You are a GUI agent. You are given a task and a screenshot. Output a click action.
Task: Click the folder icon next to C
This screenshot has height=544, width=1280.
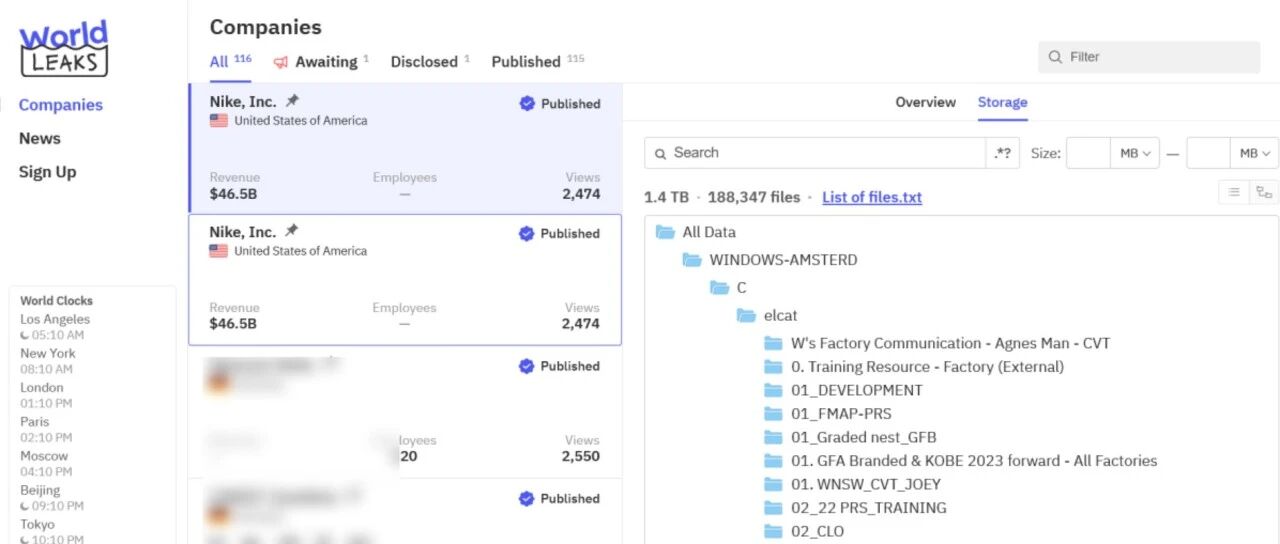[x=719, y=288]
